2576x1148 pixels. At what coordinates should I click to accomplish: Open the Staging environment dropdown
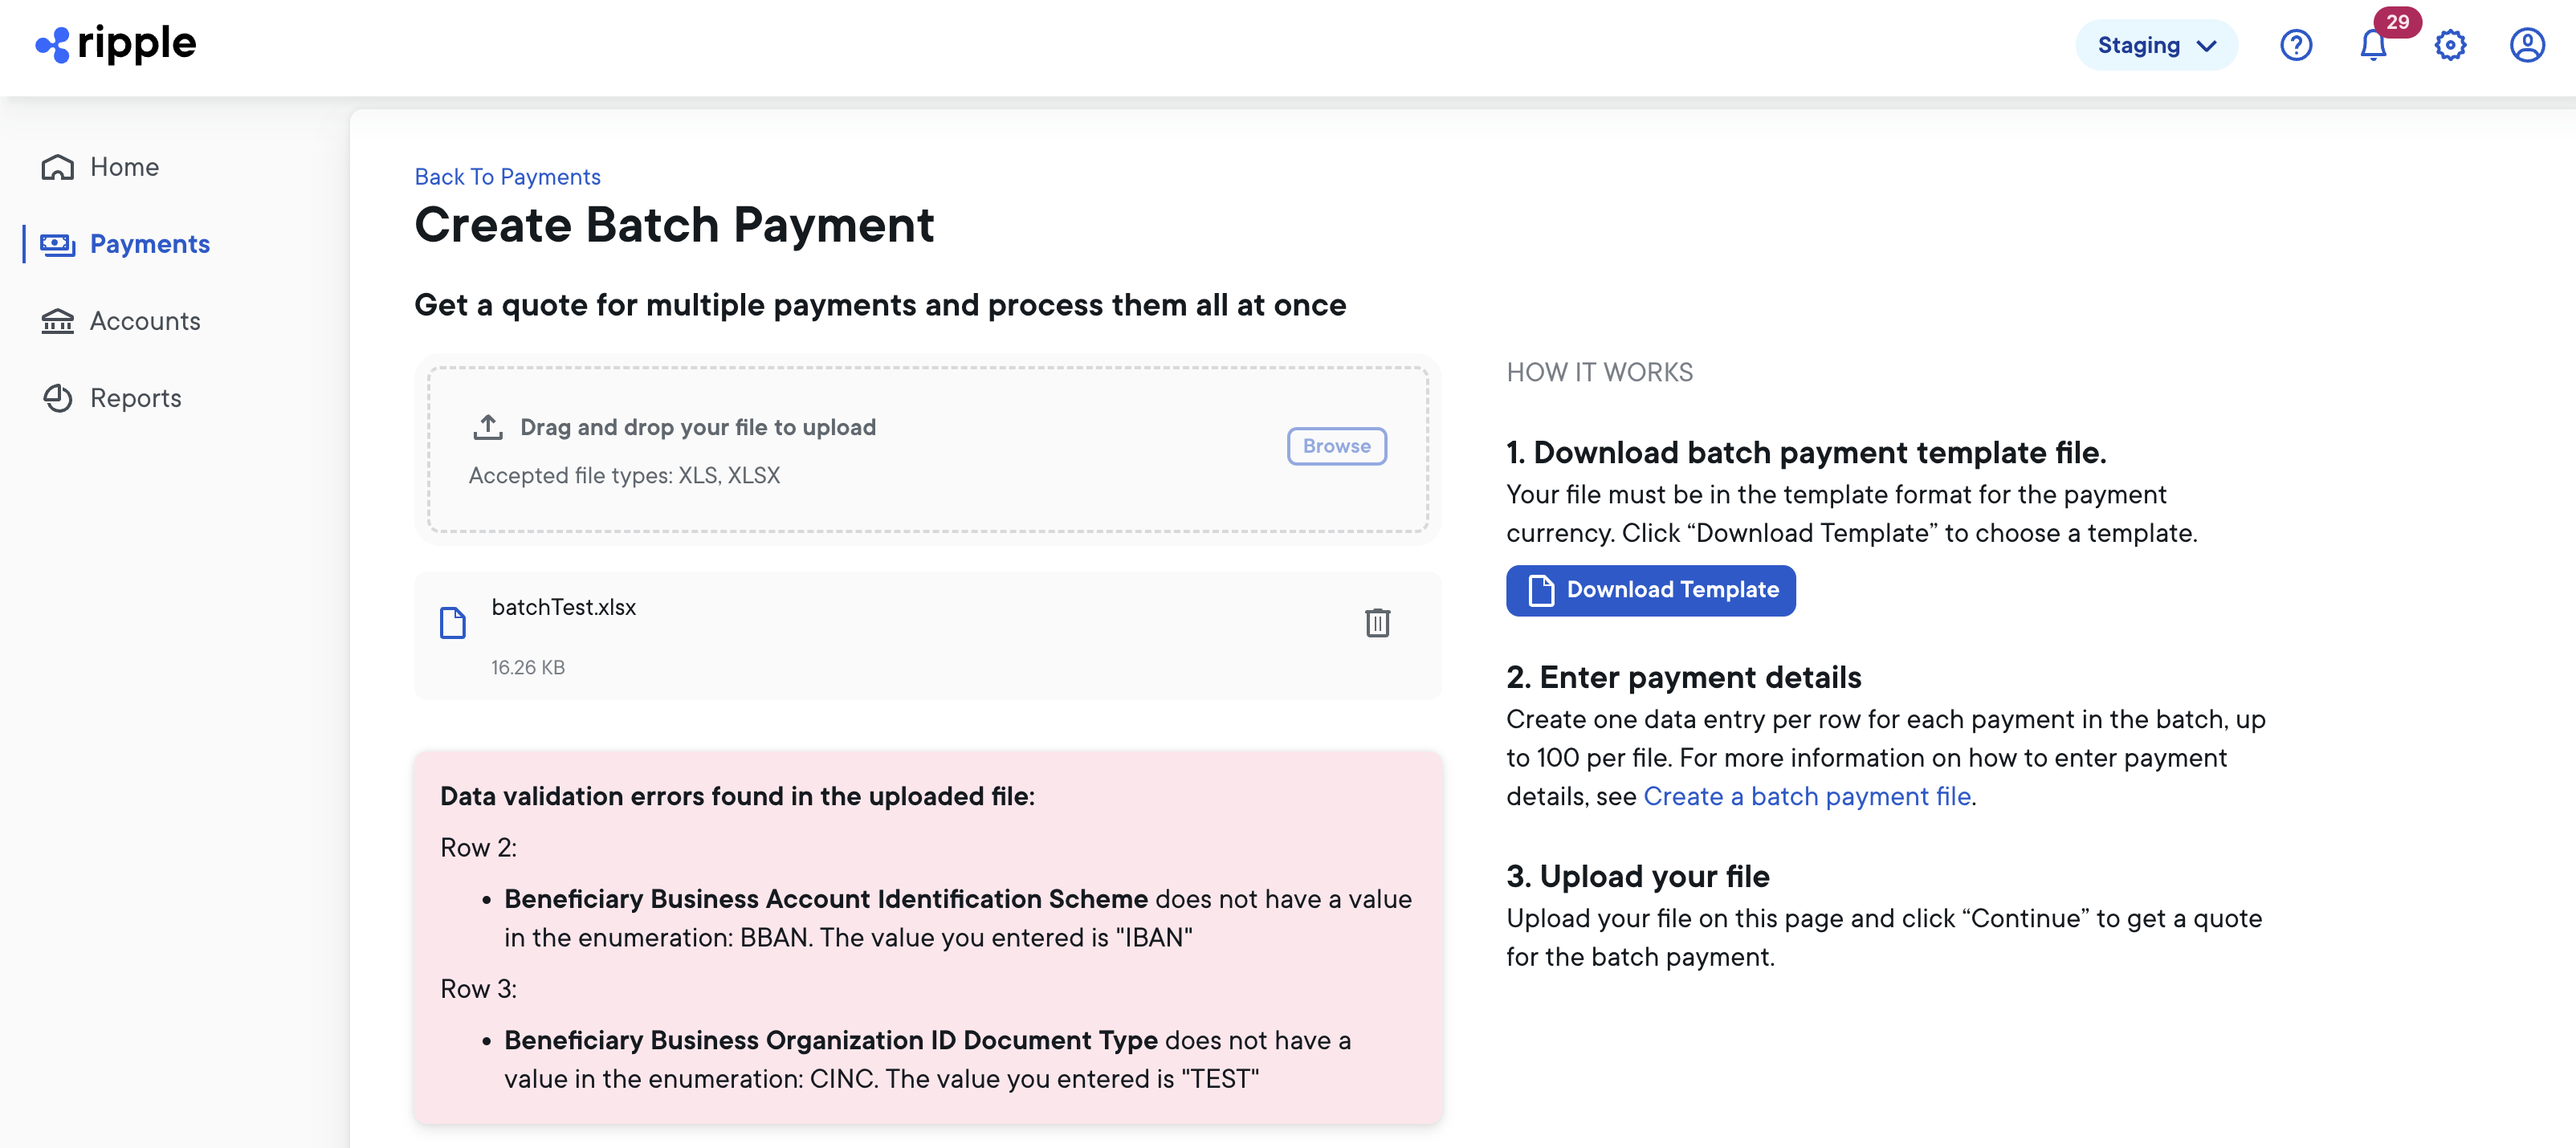pyautogui.click(x=2157, y=45)
